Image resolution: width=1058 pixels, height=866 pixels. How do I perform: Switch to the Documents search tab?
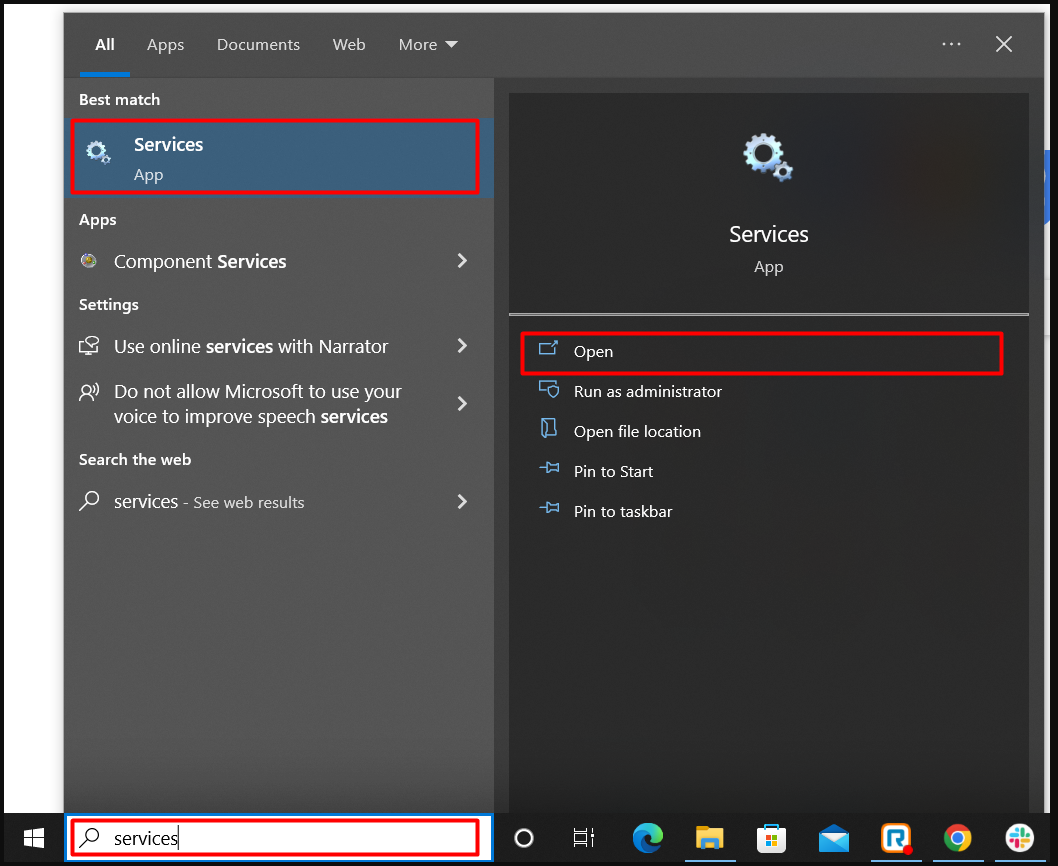pyautogui.click(x=258, y=45)
